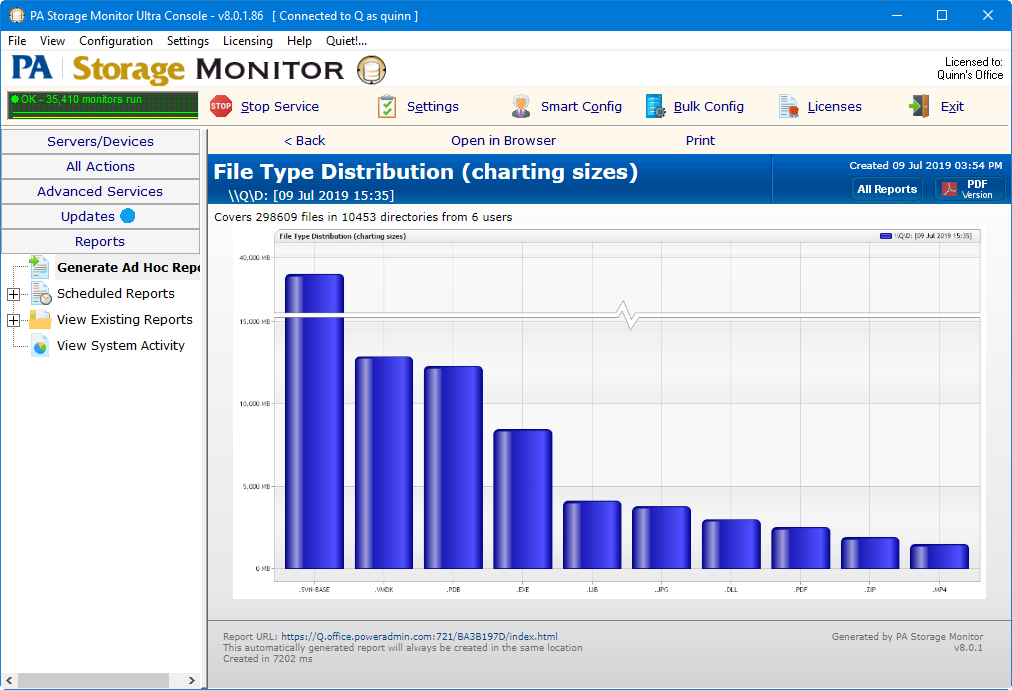
Task: Click the All Reports button
Action: tap(887, 189)
